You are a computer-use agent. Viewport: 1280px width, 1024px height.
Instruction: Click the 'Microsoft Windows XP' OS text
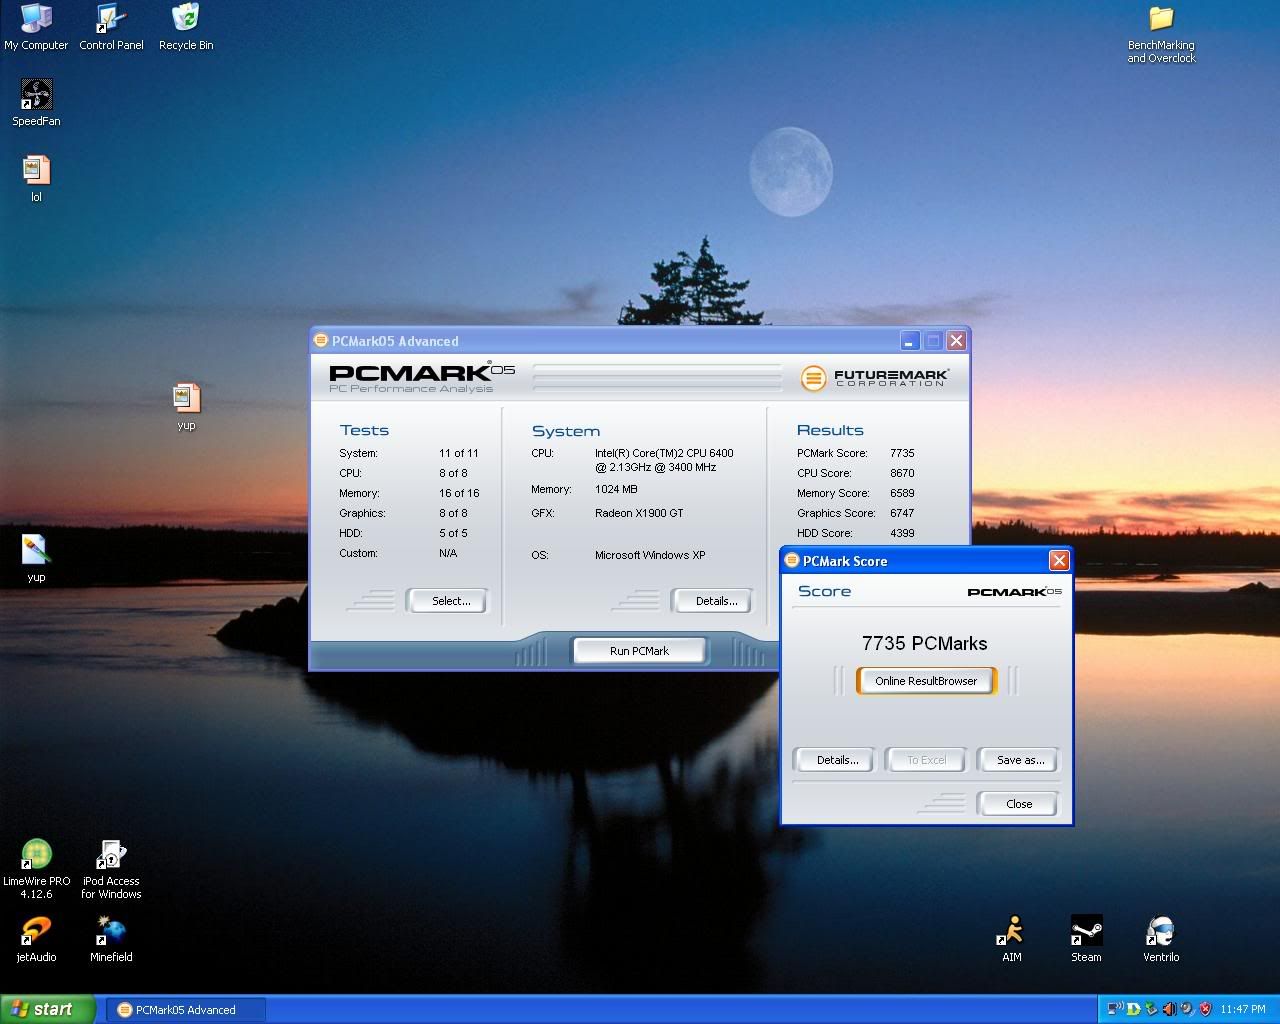pyautogui.click(x=650, y=555)
